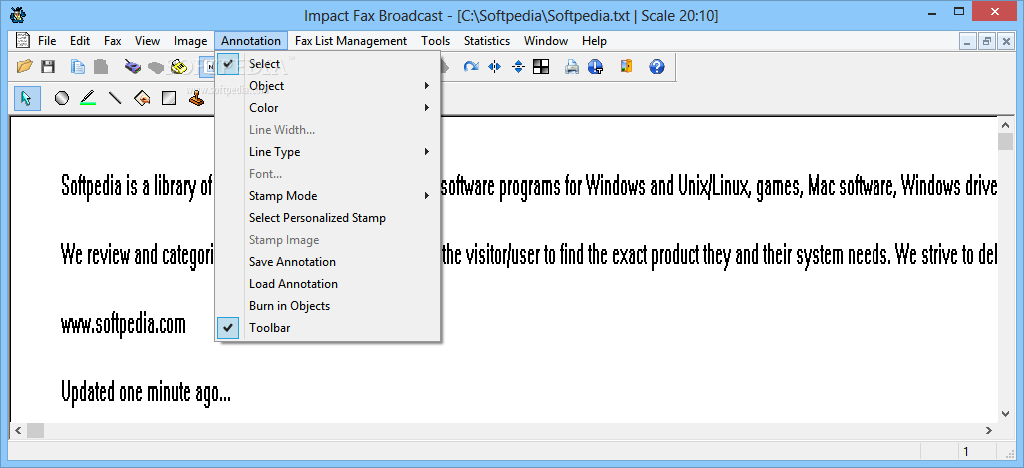Screen dimensions: 1024x468
Task: Pick the green highlighter pen tool
Action: point(88,98)
